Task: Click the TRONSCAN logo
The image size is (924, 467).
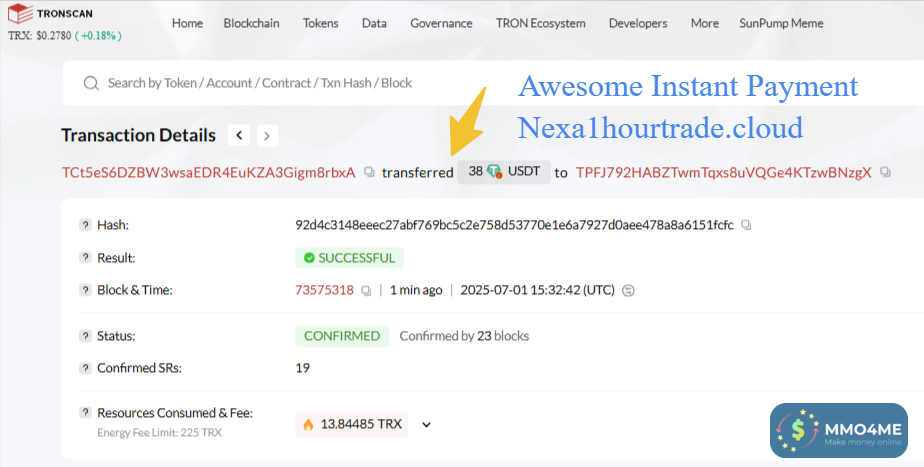Action: click(x=50, y=13)
